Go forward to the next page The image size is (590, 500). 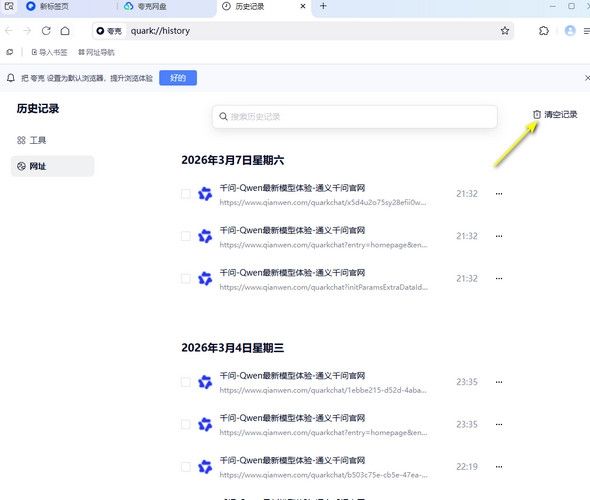point(27,31)
